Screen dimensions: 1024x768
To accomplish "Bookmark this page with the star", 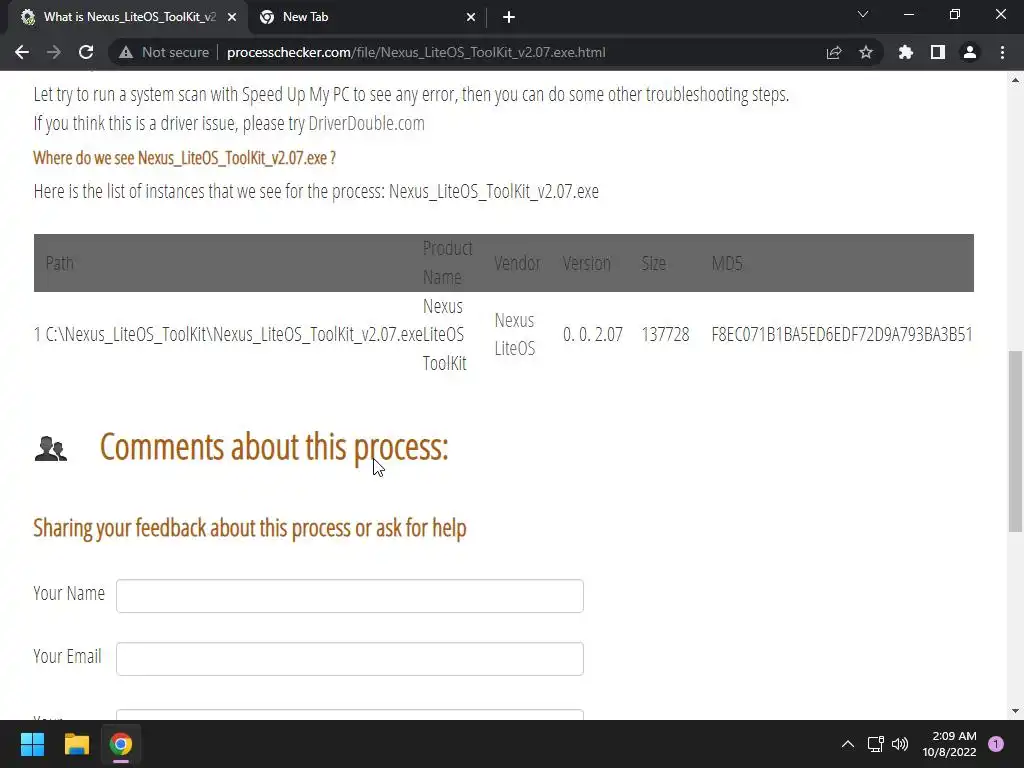I will [x=866, y=52].
